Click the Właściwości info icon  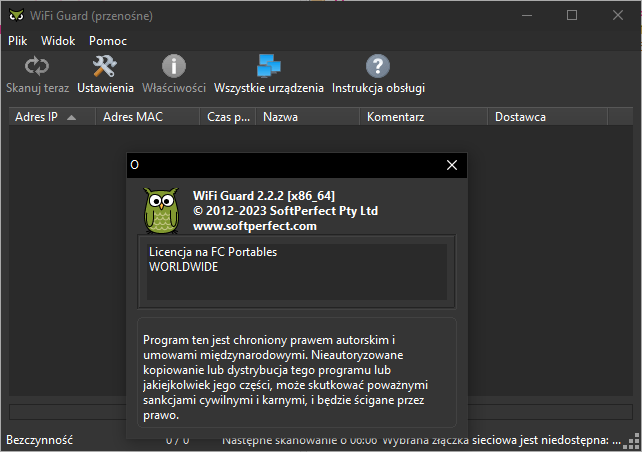tap(174, 66)
